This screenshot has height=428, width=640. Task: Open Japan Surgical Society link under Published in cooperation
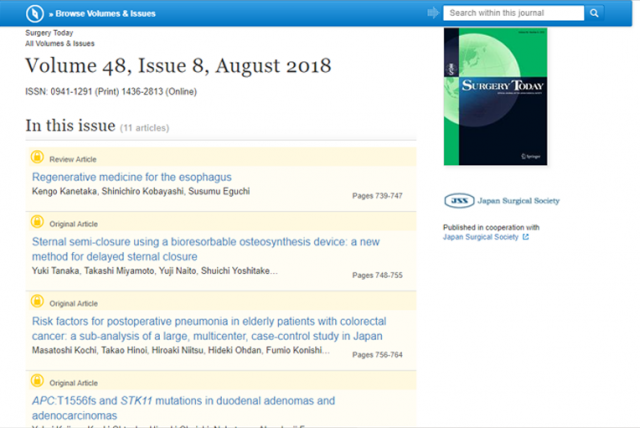coord(481,238)
